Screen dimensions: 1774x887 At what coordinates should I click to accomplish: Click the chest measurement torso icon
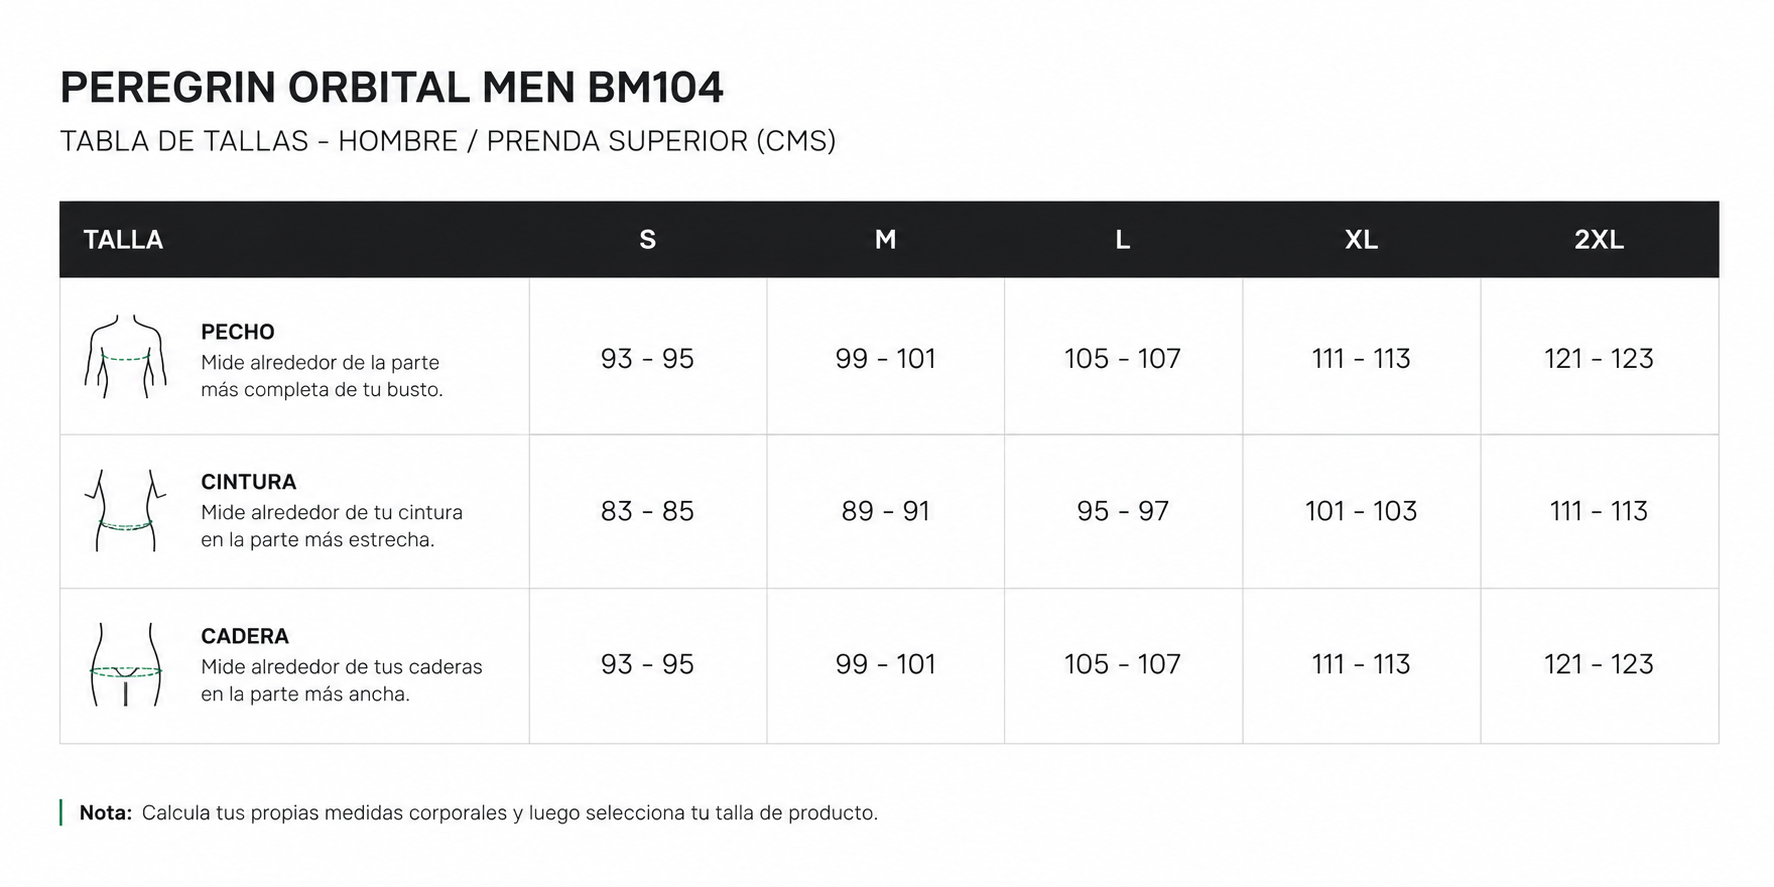(x=125, y=357)
